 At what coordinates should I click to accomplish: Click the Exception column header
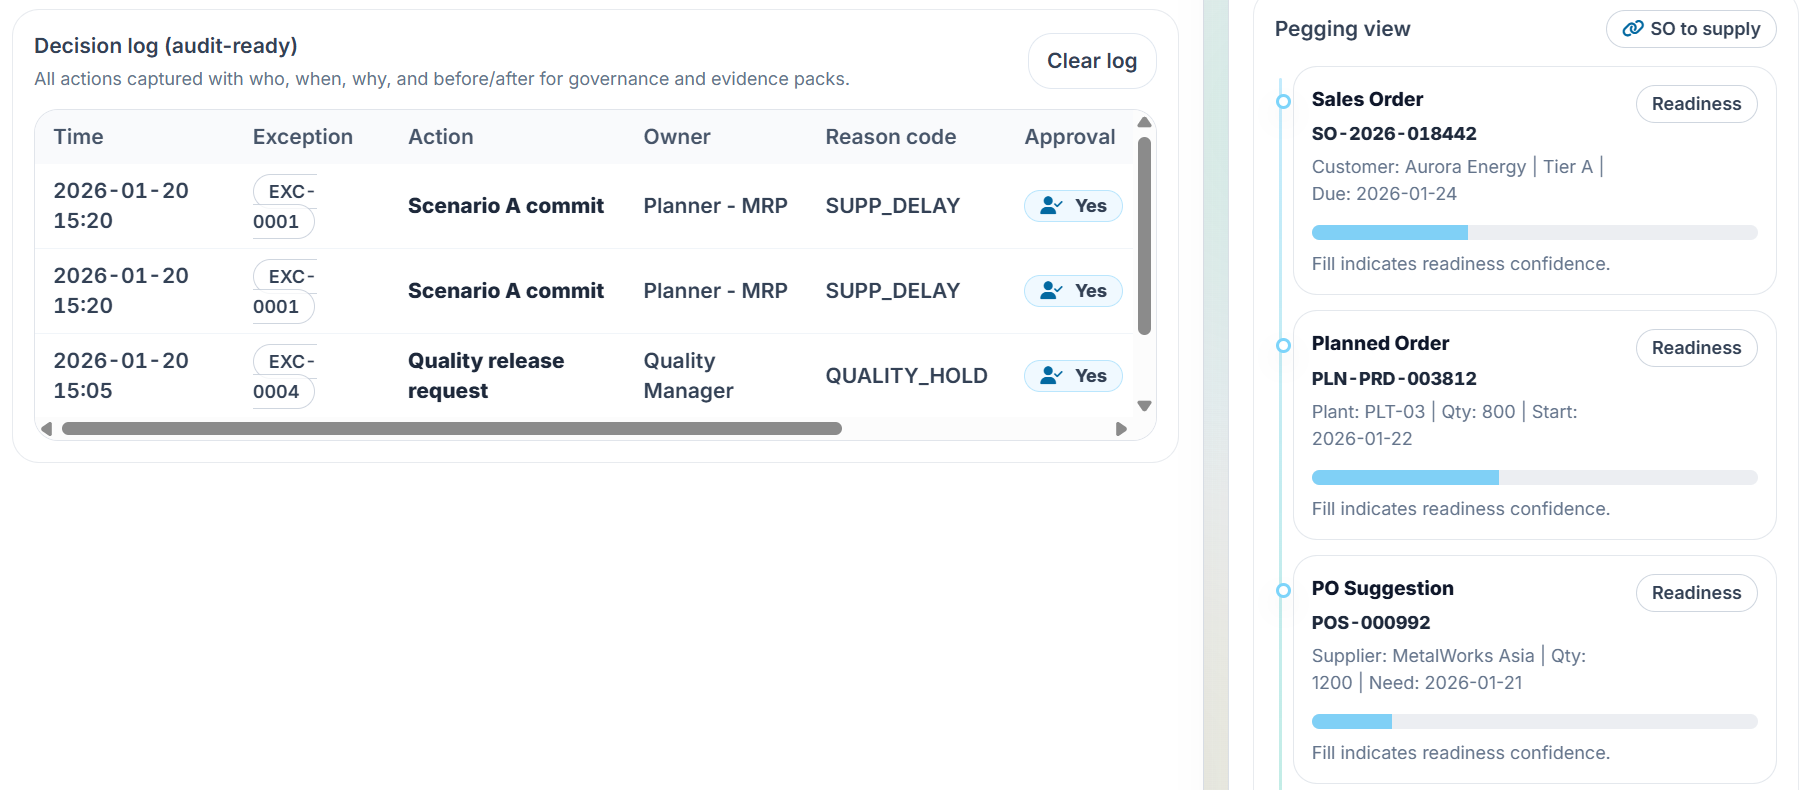302,137
